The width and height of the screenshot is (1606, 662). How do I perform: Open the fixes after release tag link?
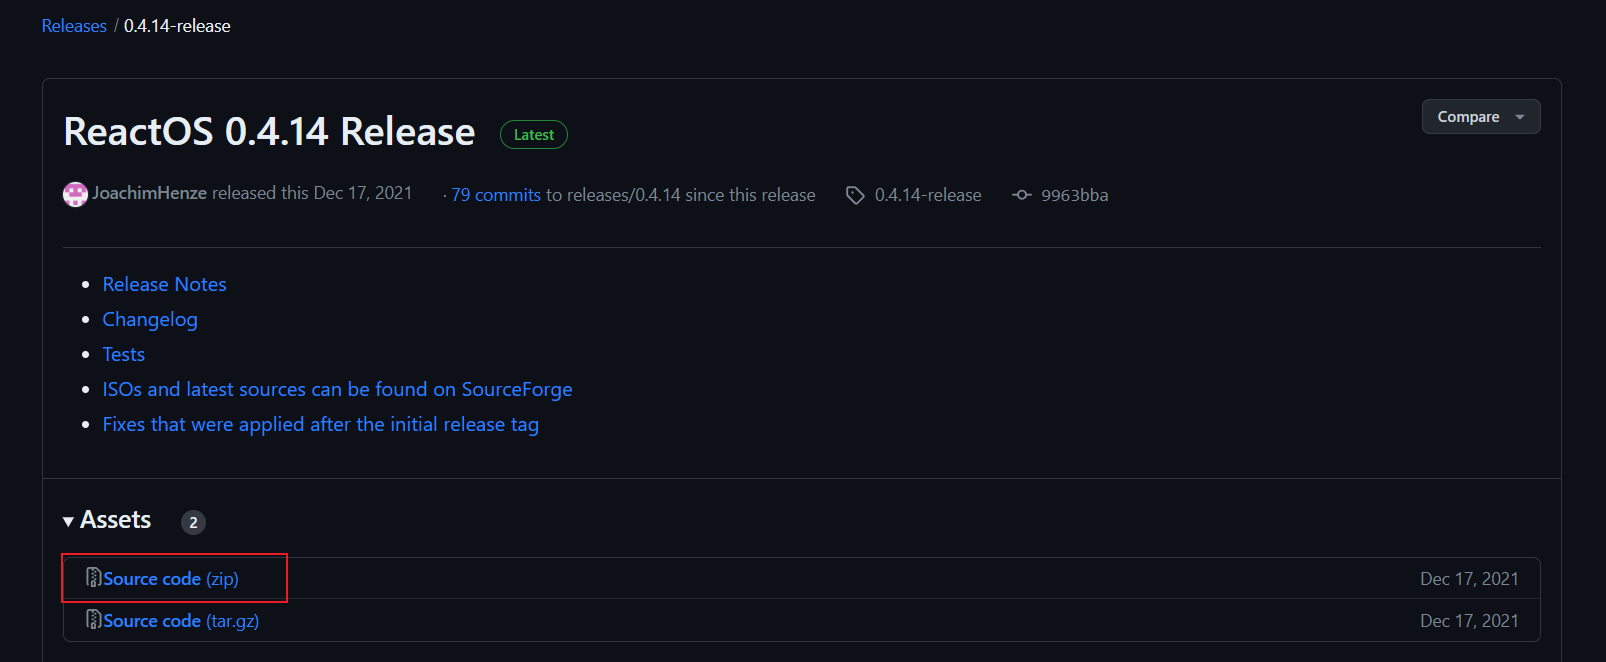321,424
